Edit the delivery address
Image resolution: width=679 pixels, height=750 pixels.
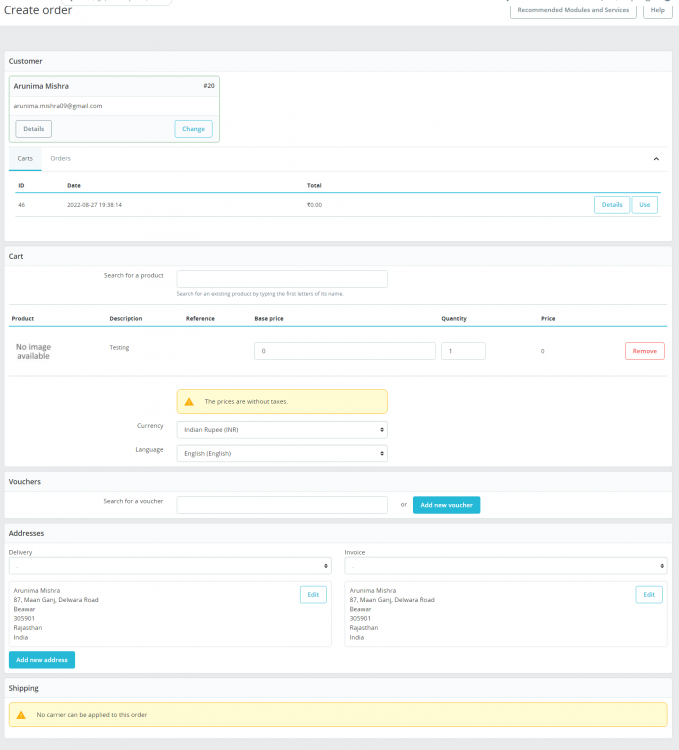click(313, 595)
